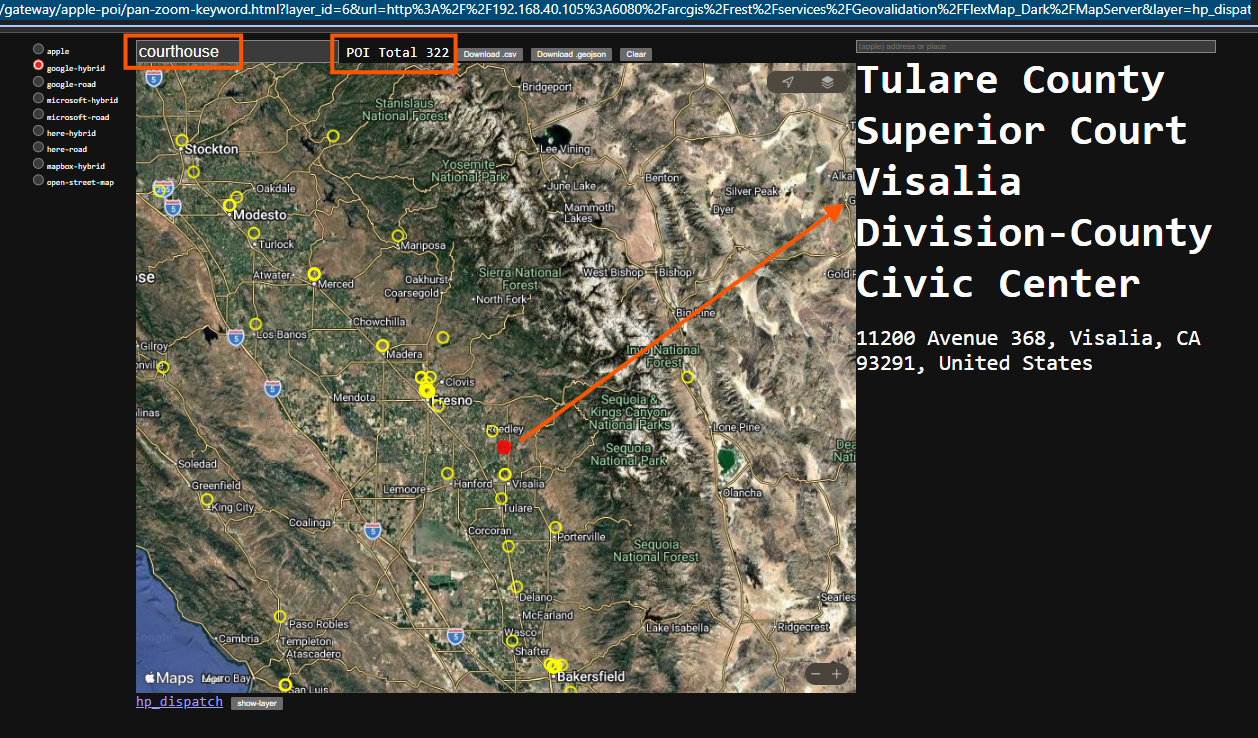Viewport: 1258px width, 738px height.
Task: Select the mapbox-hybrid basemap option
Action: pos(38,164)
